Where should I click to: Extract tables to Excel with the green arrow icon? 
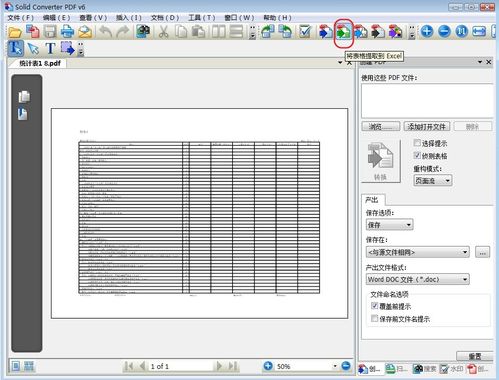(343, 32)
